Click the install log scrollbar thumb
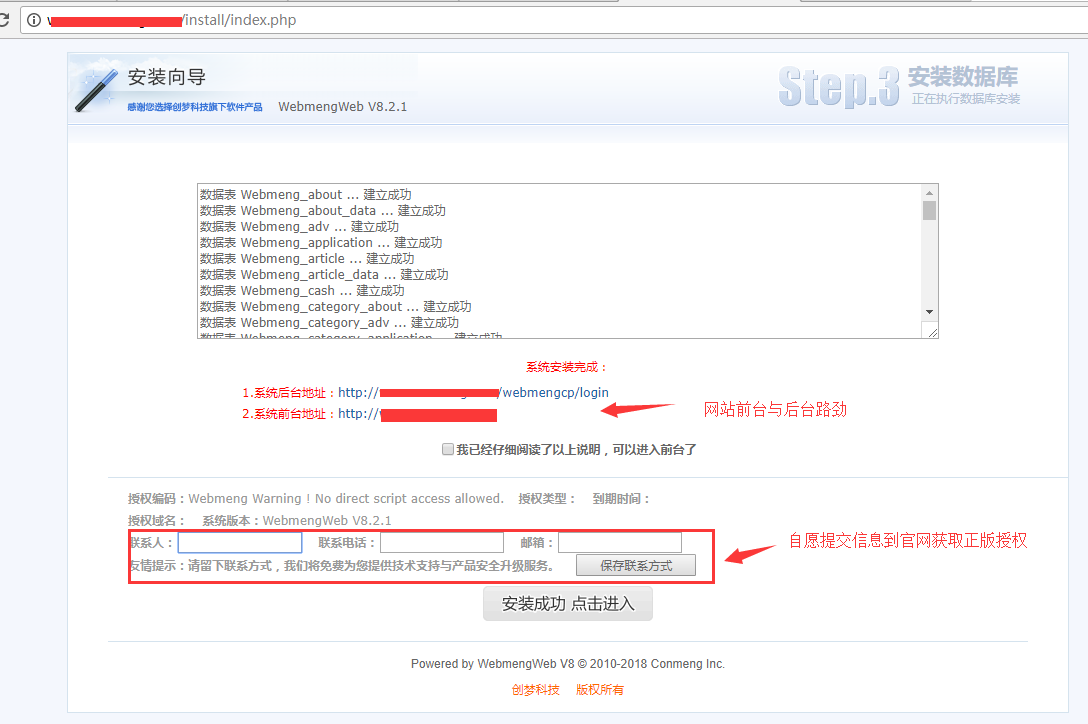This screenshot has width=1088, height=724. pyautogui.click(x=929, y=210)
